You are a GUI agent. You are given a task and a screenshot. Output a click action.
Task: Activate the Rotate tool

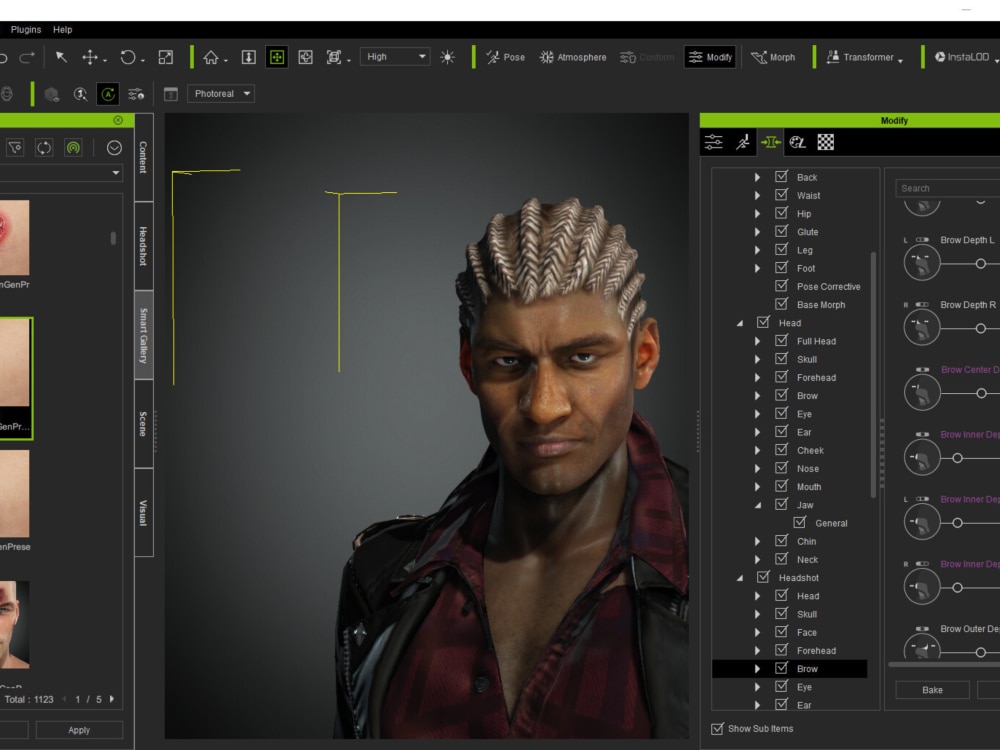pos(128,57)
